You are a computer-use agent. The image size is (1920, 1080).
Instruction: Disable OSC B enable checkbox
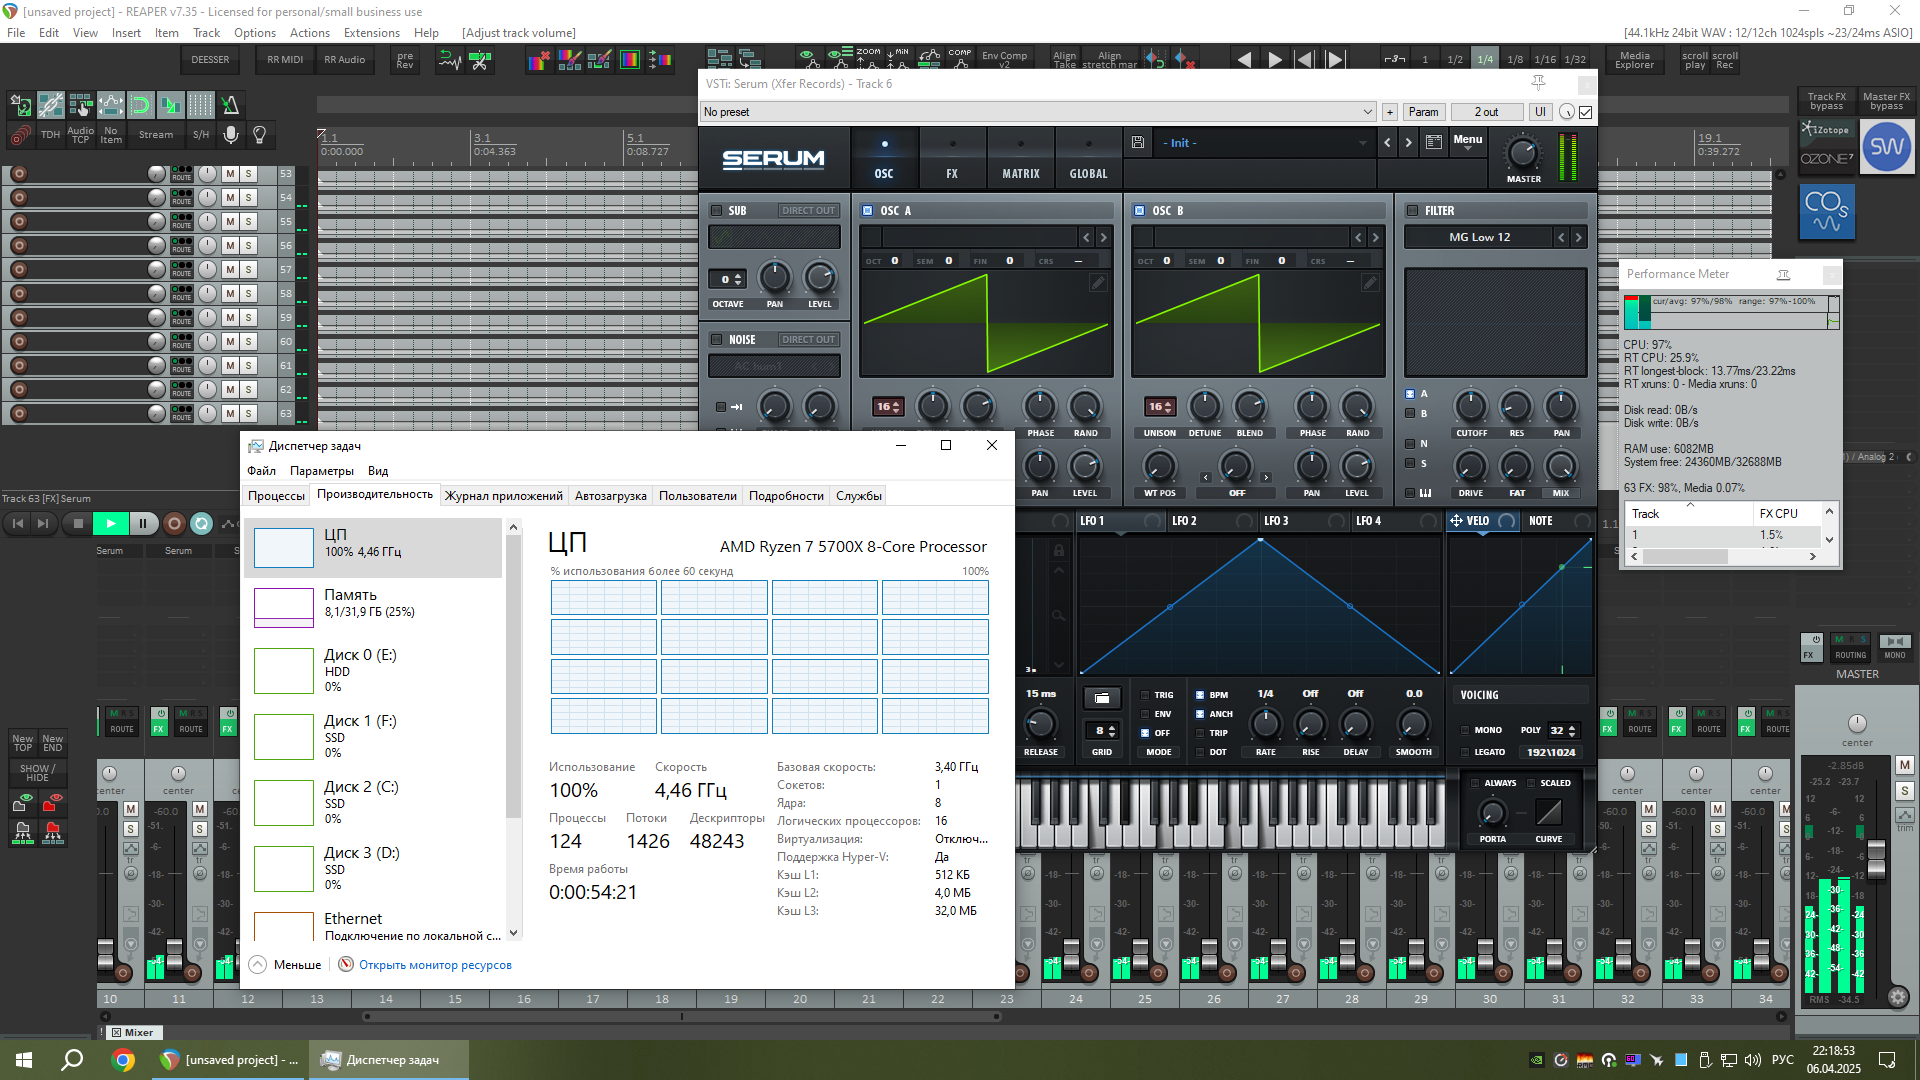coord(1139,211)
